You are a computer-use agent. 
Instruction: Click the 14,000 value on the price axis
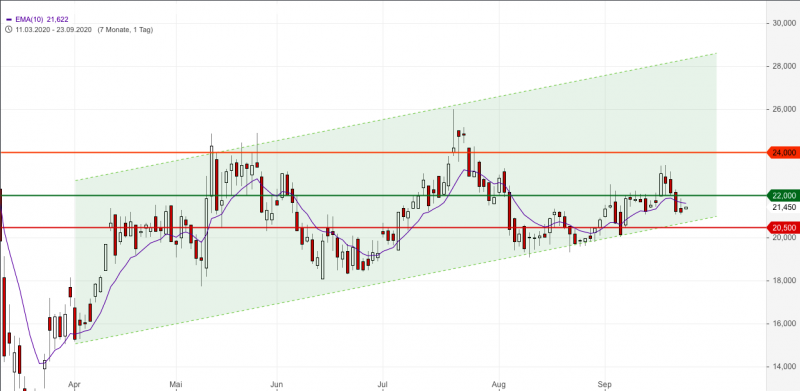coord(785,366)
